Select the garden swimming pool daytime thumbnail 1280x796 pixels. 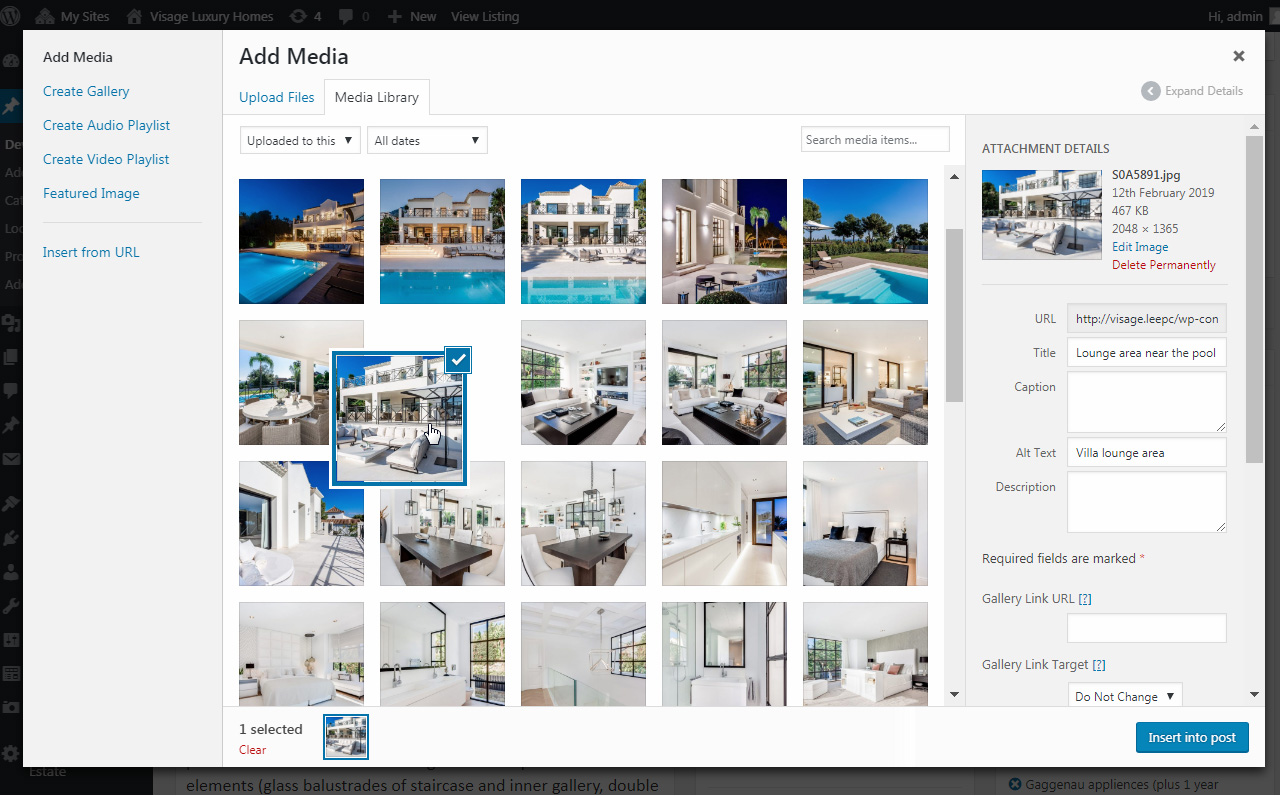(865, 241)
